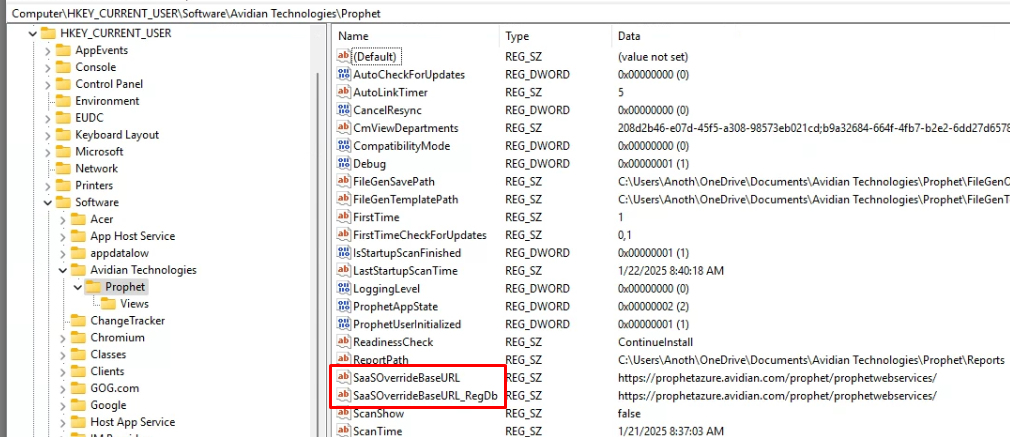Click the string icon beside SaaSOverrideBaseURL
The width and height of the screenshot is (1010, 437).
pyautogui.click(x=344, y=377)
